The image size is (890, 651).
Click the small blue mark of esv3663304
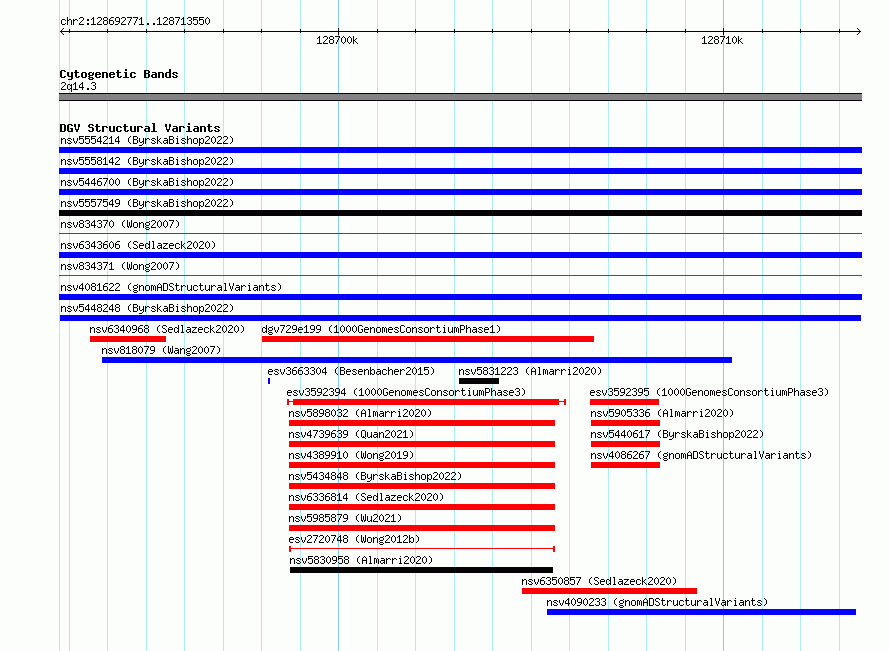269,381
